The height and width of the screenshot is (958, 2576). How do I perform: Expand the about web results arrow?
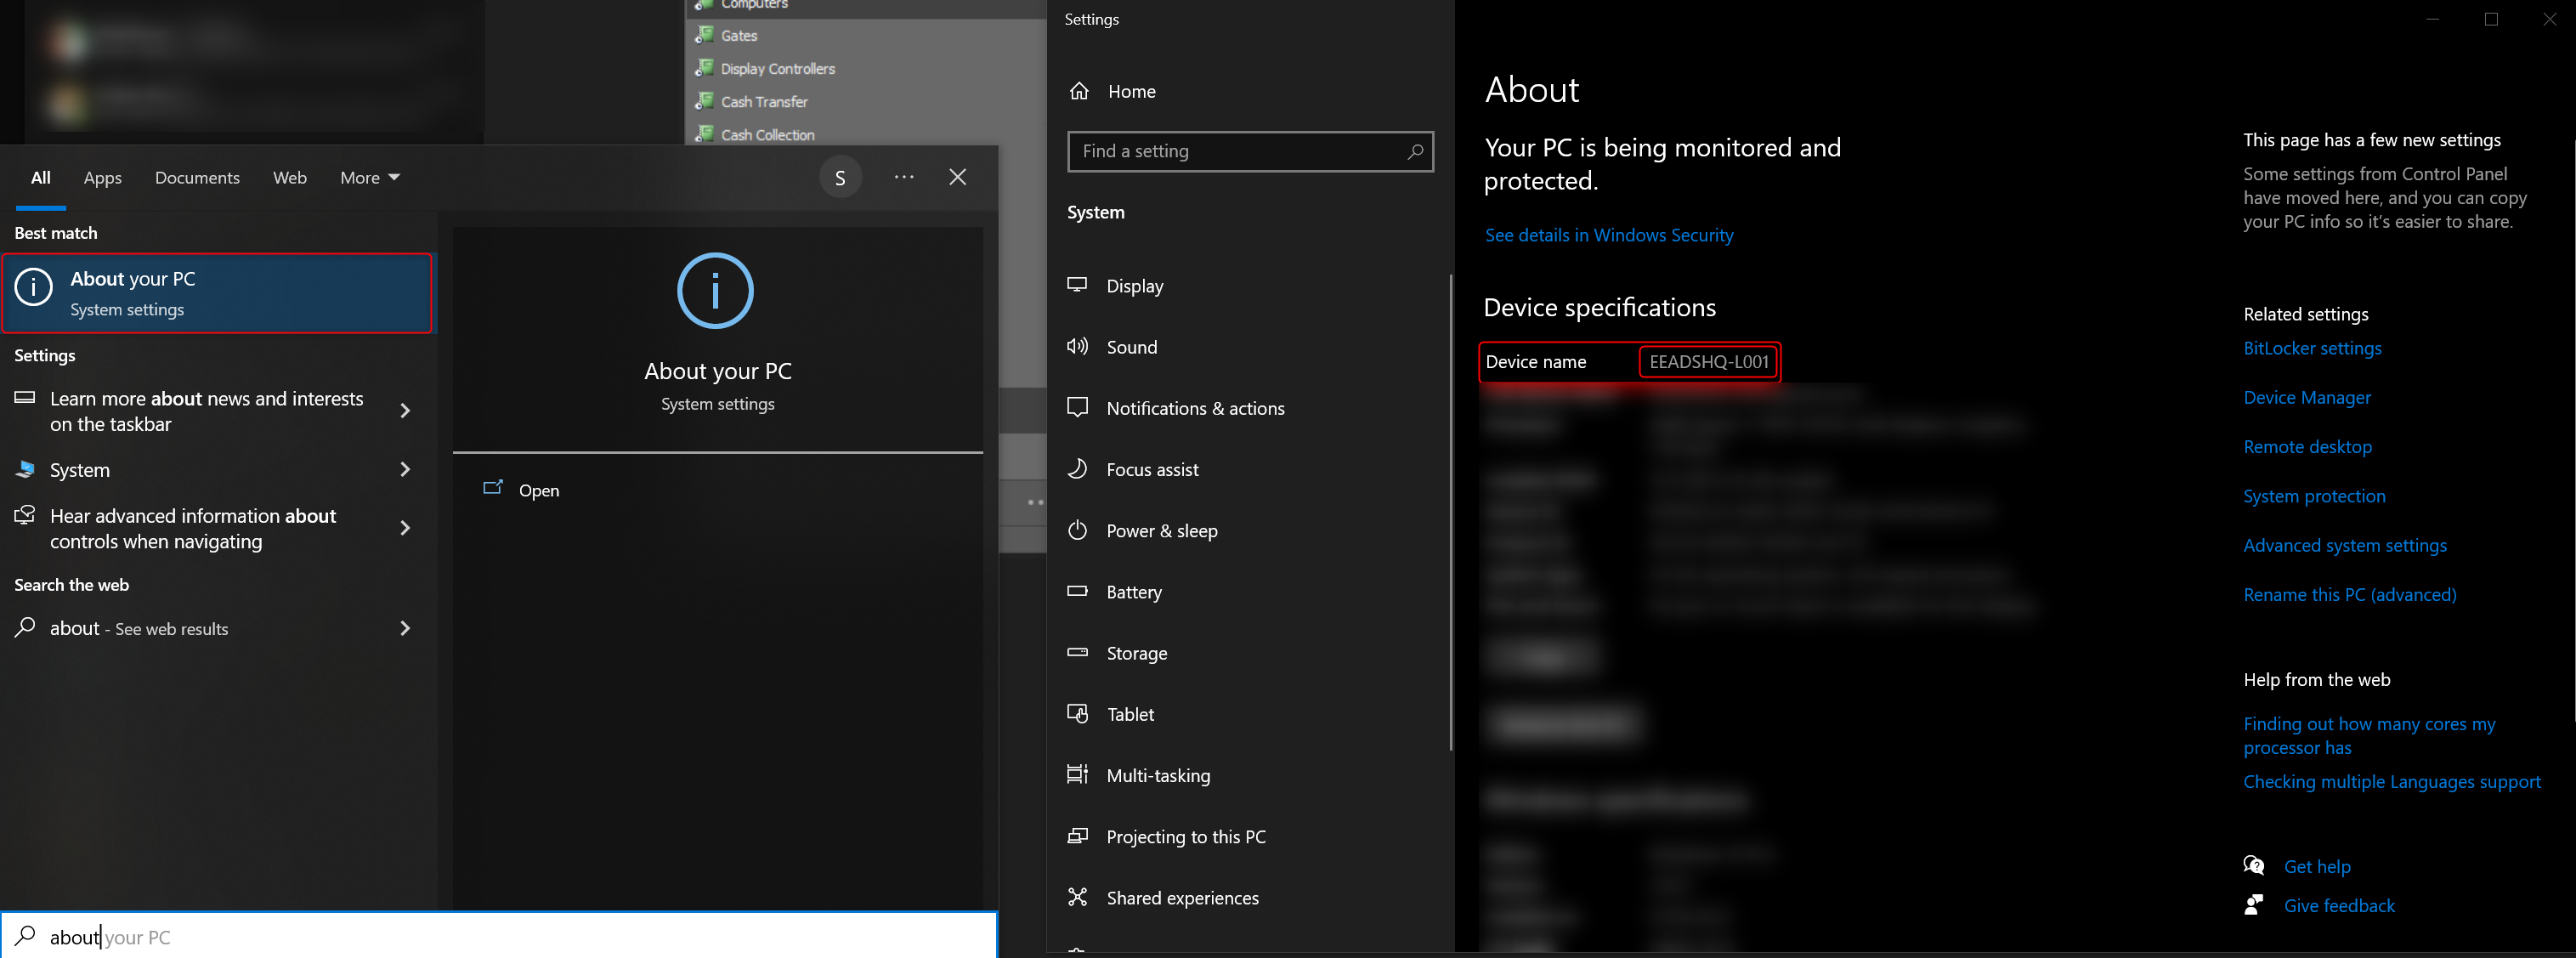tap(405, 628)
